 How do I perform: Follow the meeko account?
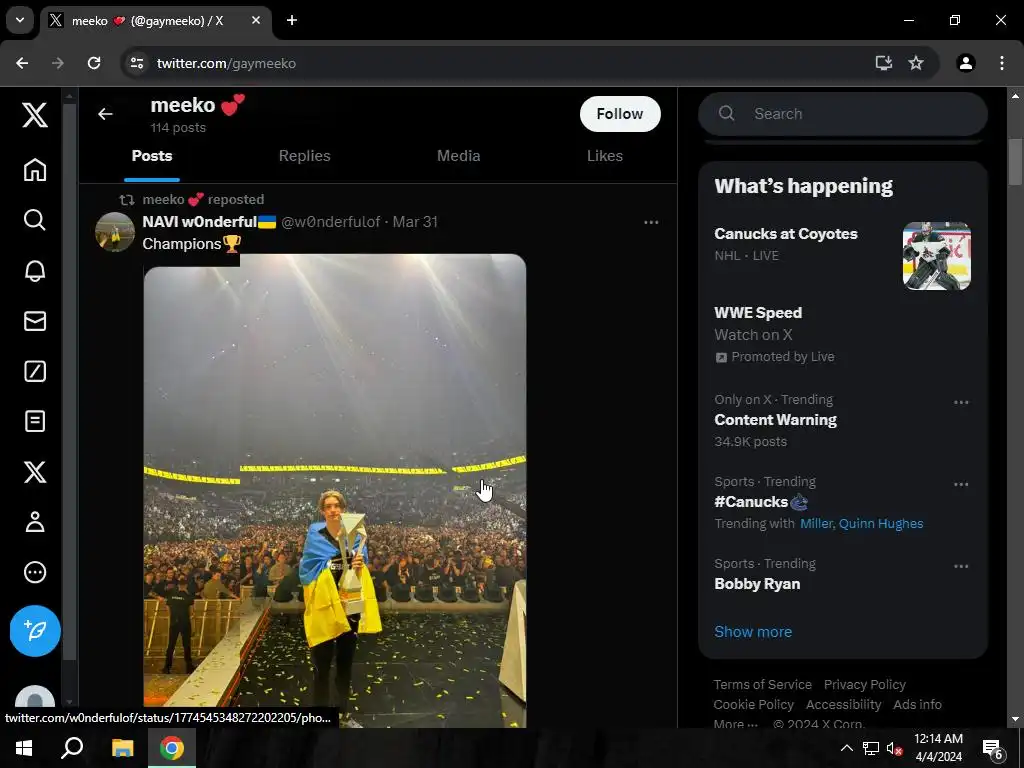click(620, 114)
